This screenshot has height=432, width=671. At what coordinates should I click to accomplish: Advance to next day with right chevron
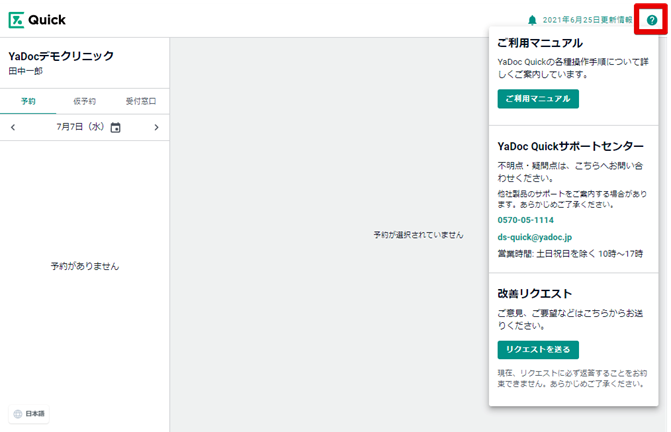pos(156,128)
